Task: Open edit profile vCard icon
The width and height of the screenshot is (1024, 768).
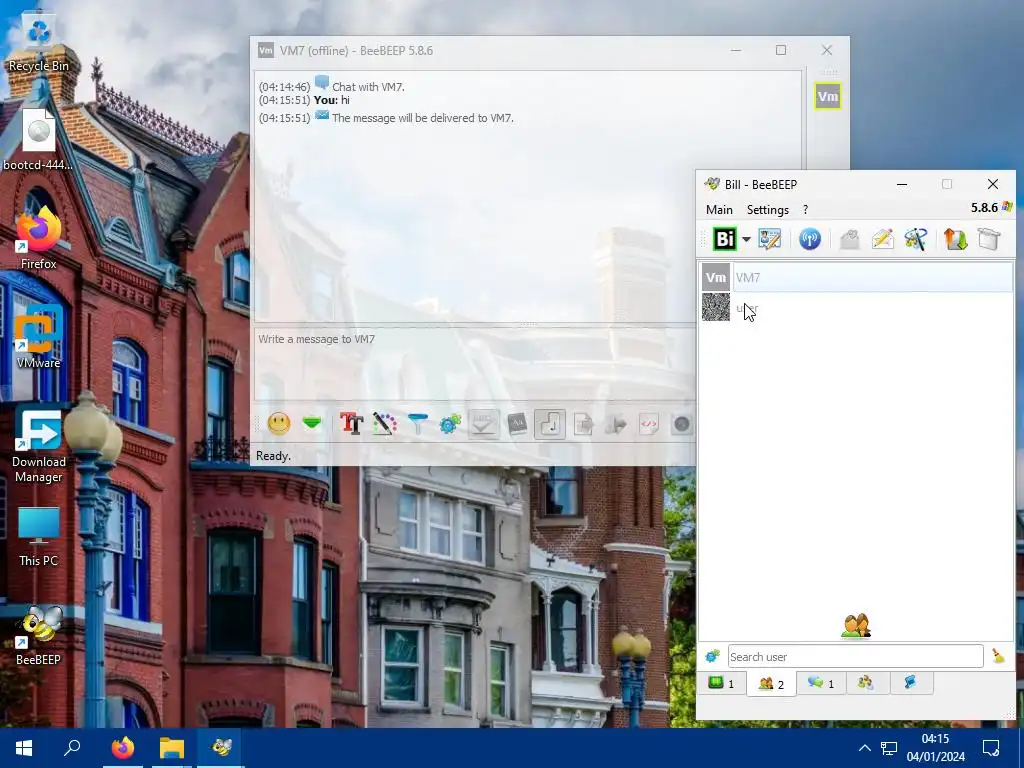Action: coord(770,239)
